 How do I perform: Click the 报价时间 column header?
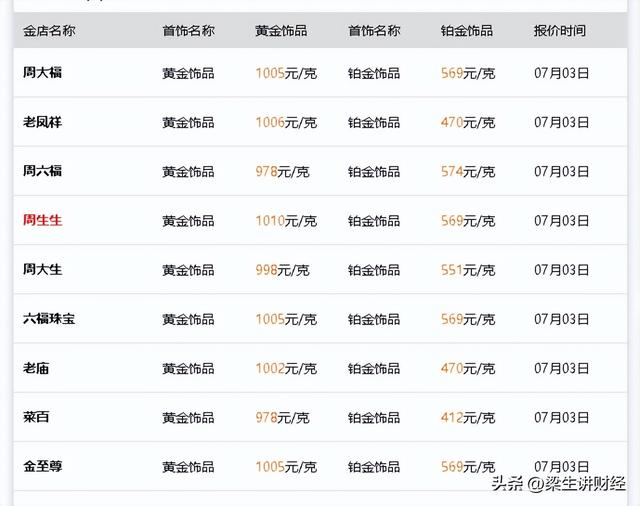[560, 31]
